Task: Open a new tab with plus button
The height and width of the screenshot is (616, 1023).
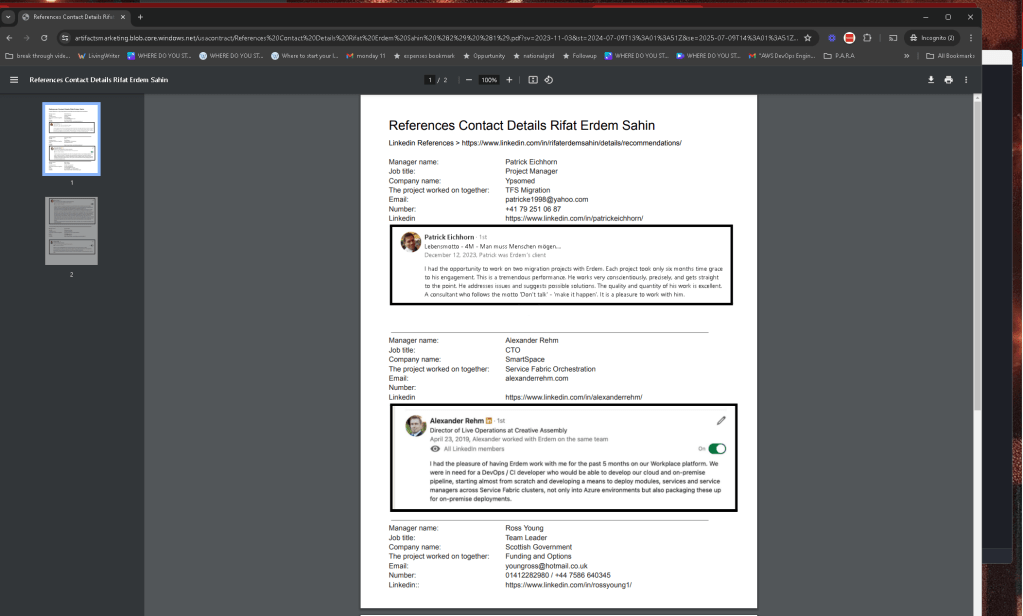Action: click(140, 17)
